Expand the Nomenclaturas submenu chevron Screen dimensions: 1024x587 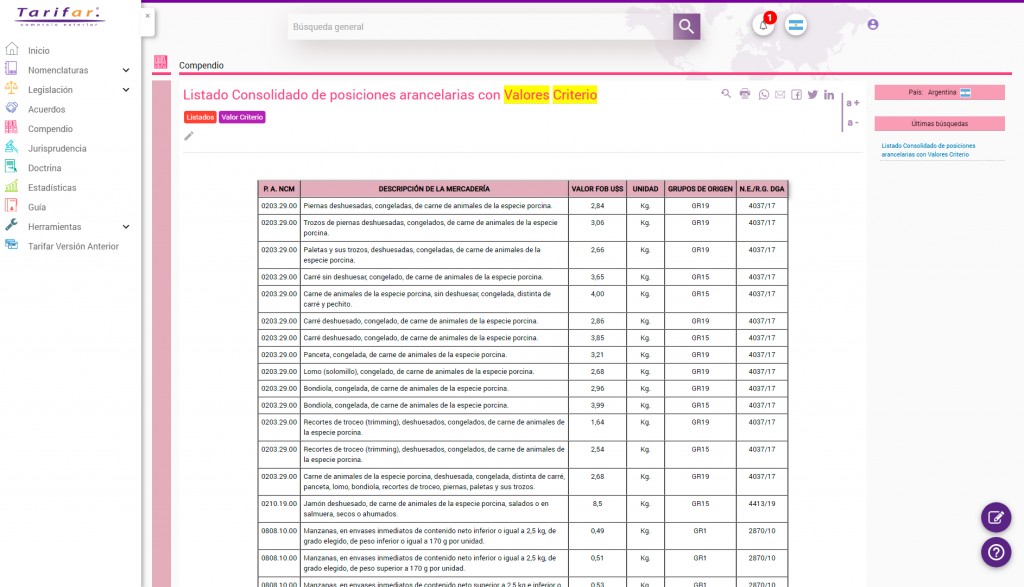coord(126,70)
